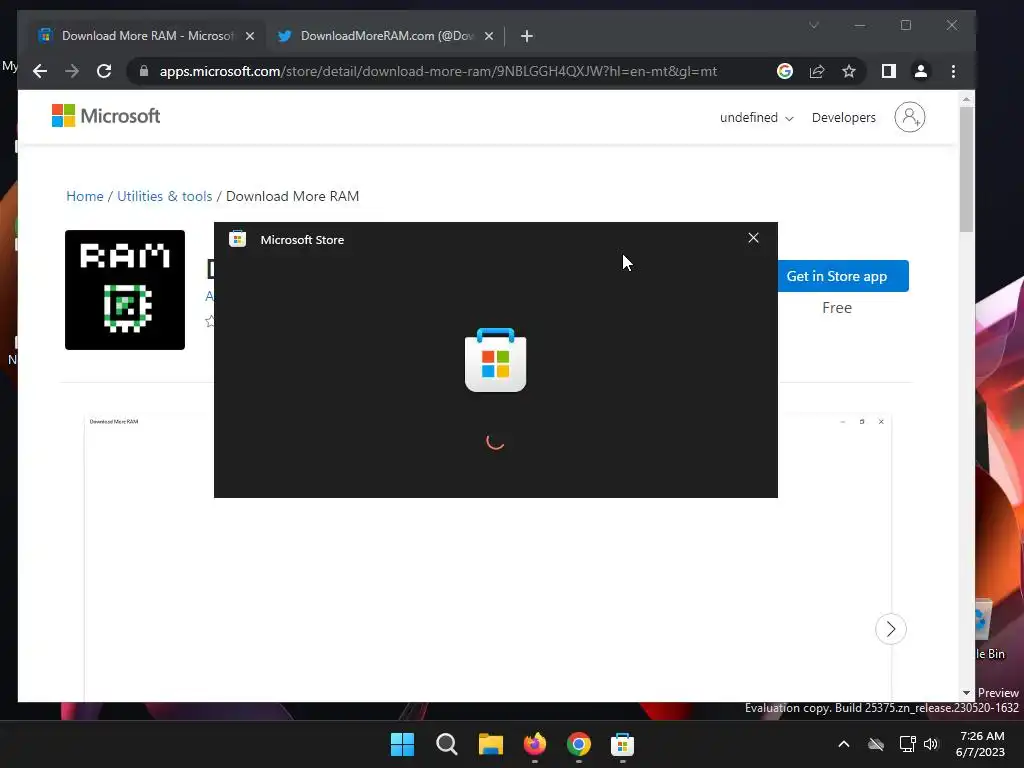Click the app screenshot preview image
The width and height of the screenshot is (1024, 768).
488,558
